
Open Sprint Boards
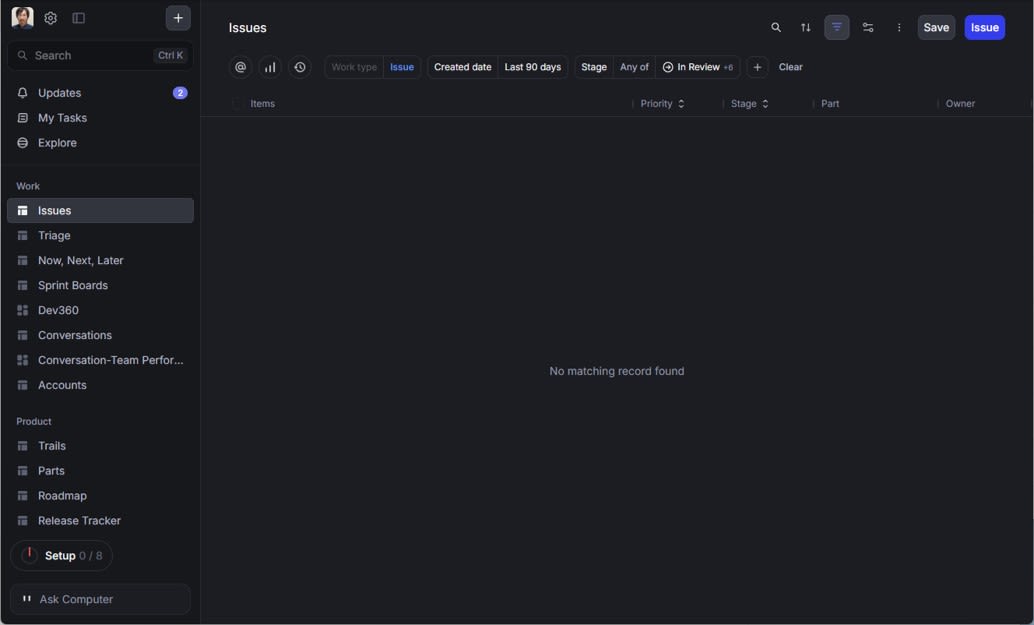[100, 285]
